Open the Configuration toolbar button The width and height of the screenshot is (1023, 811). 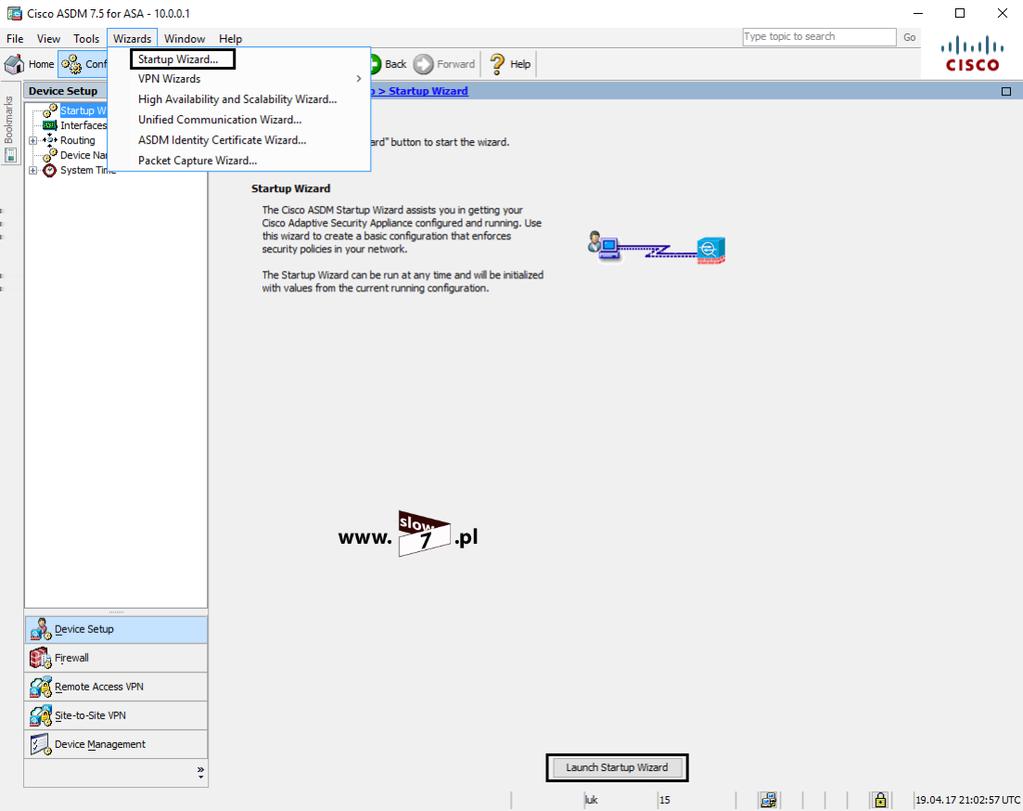[x=84, y=64]
